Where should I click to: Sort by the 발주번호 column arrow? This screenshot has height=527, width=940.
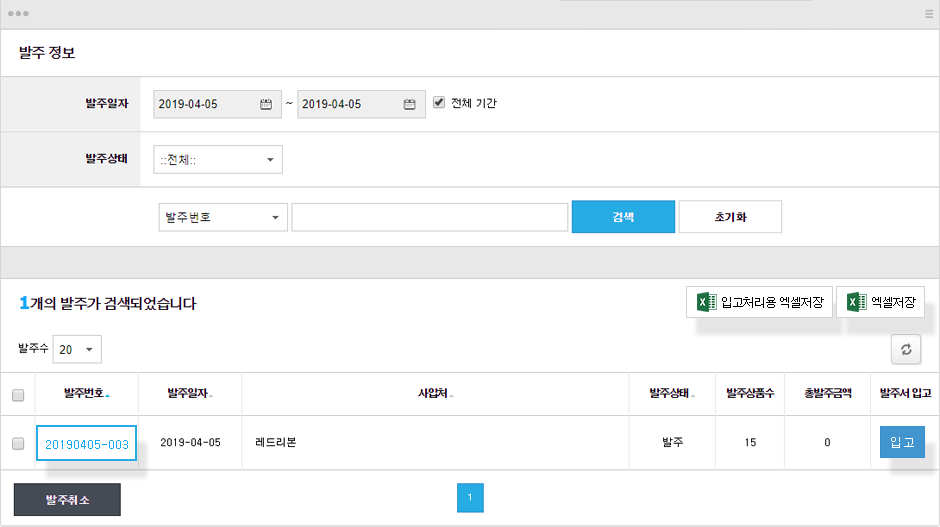[x=107, y=395]
